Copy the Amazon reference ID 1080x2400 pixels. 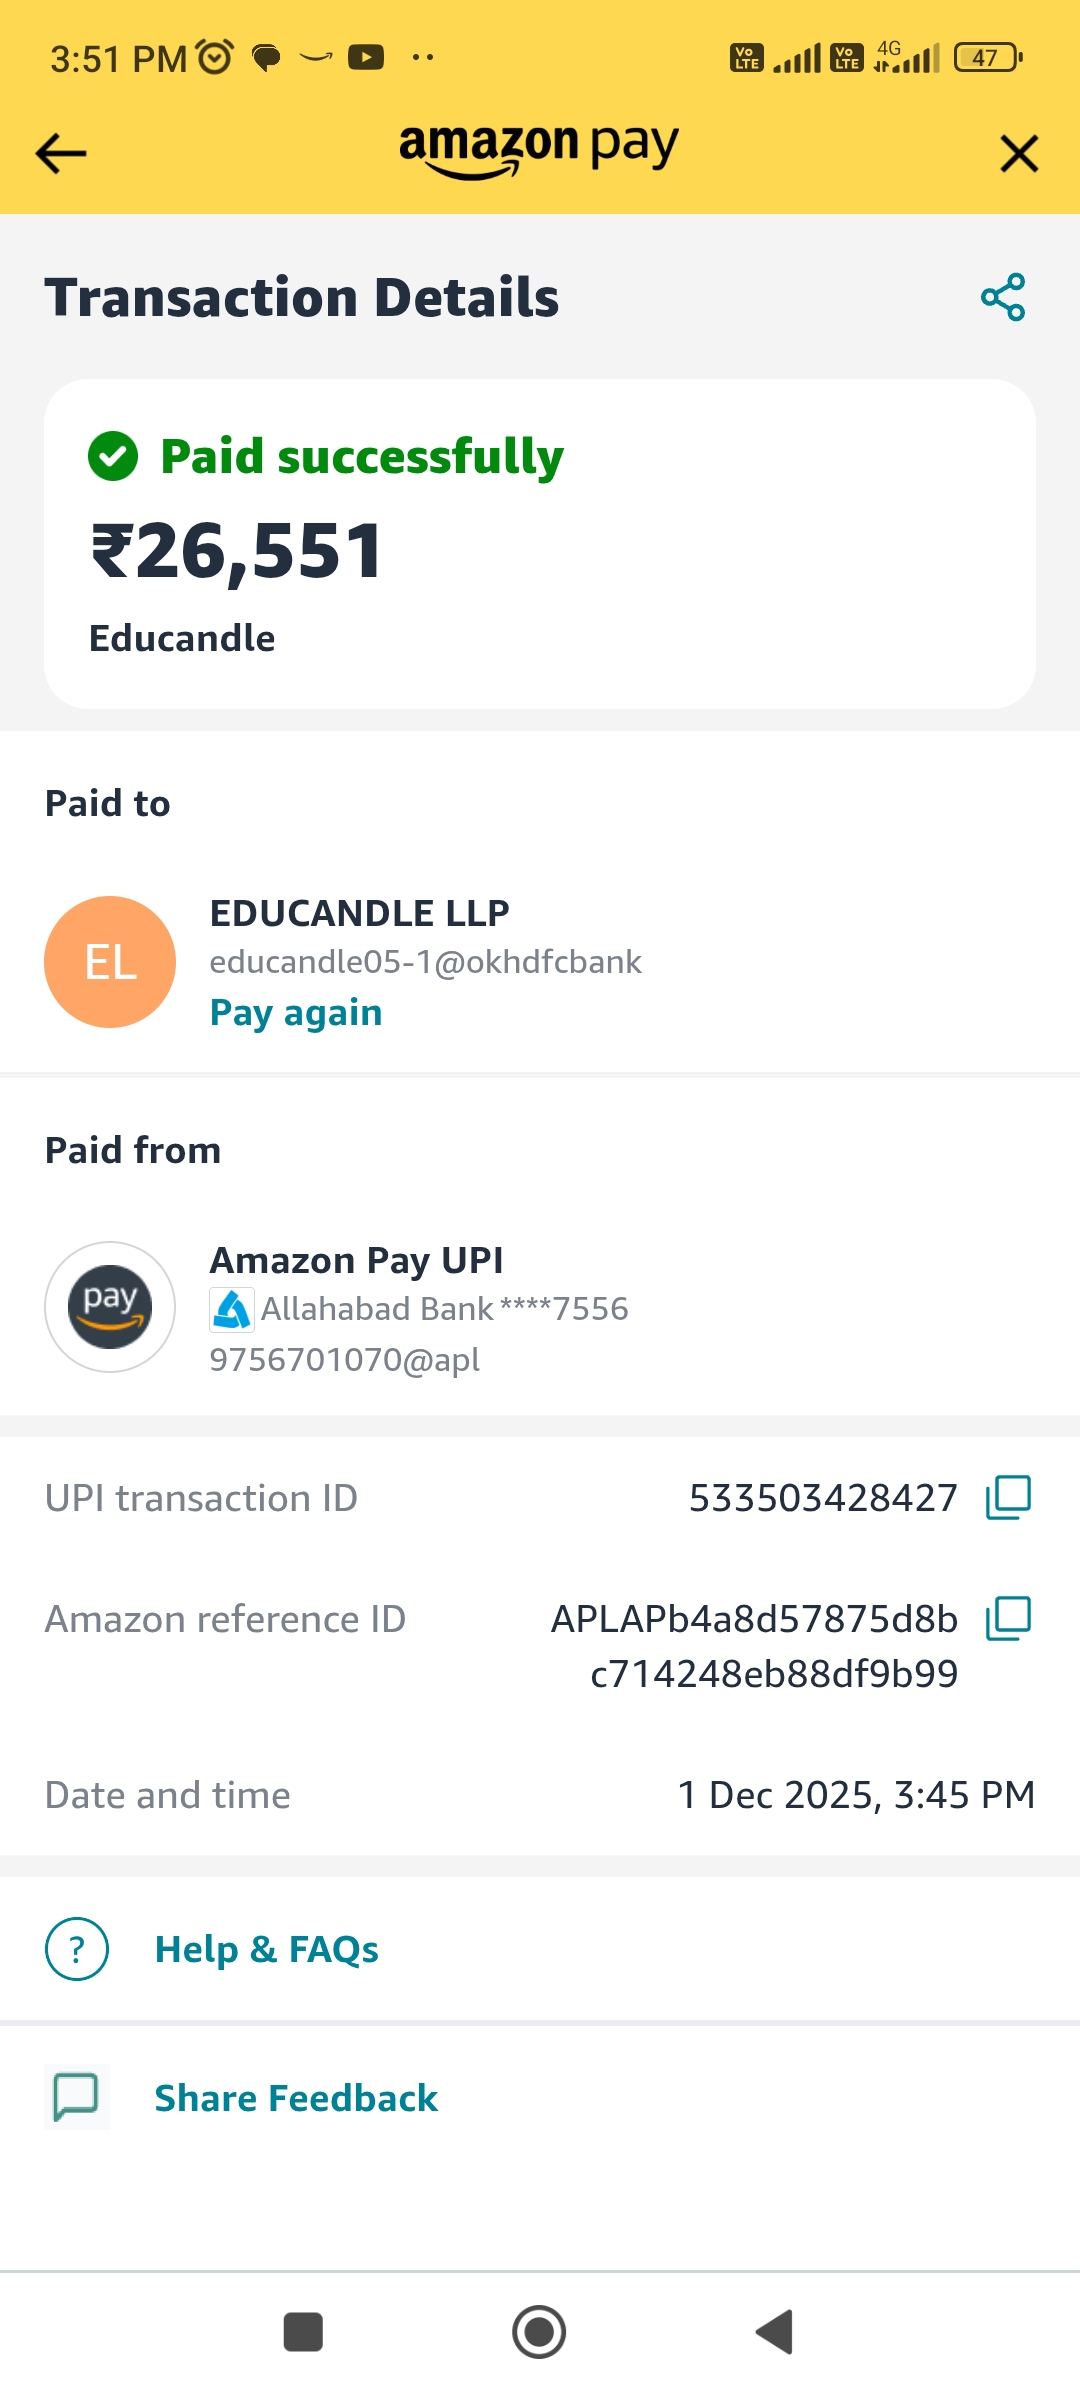[1008, 1618]
